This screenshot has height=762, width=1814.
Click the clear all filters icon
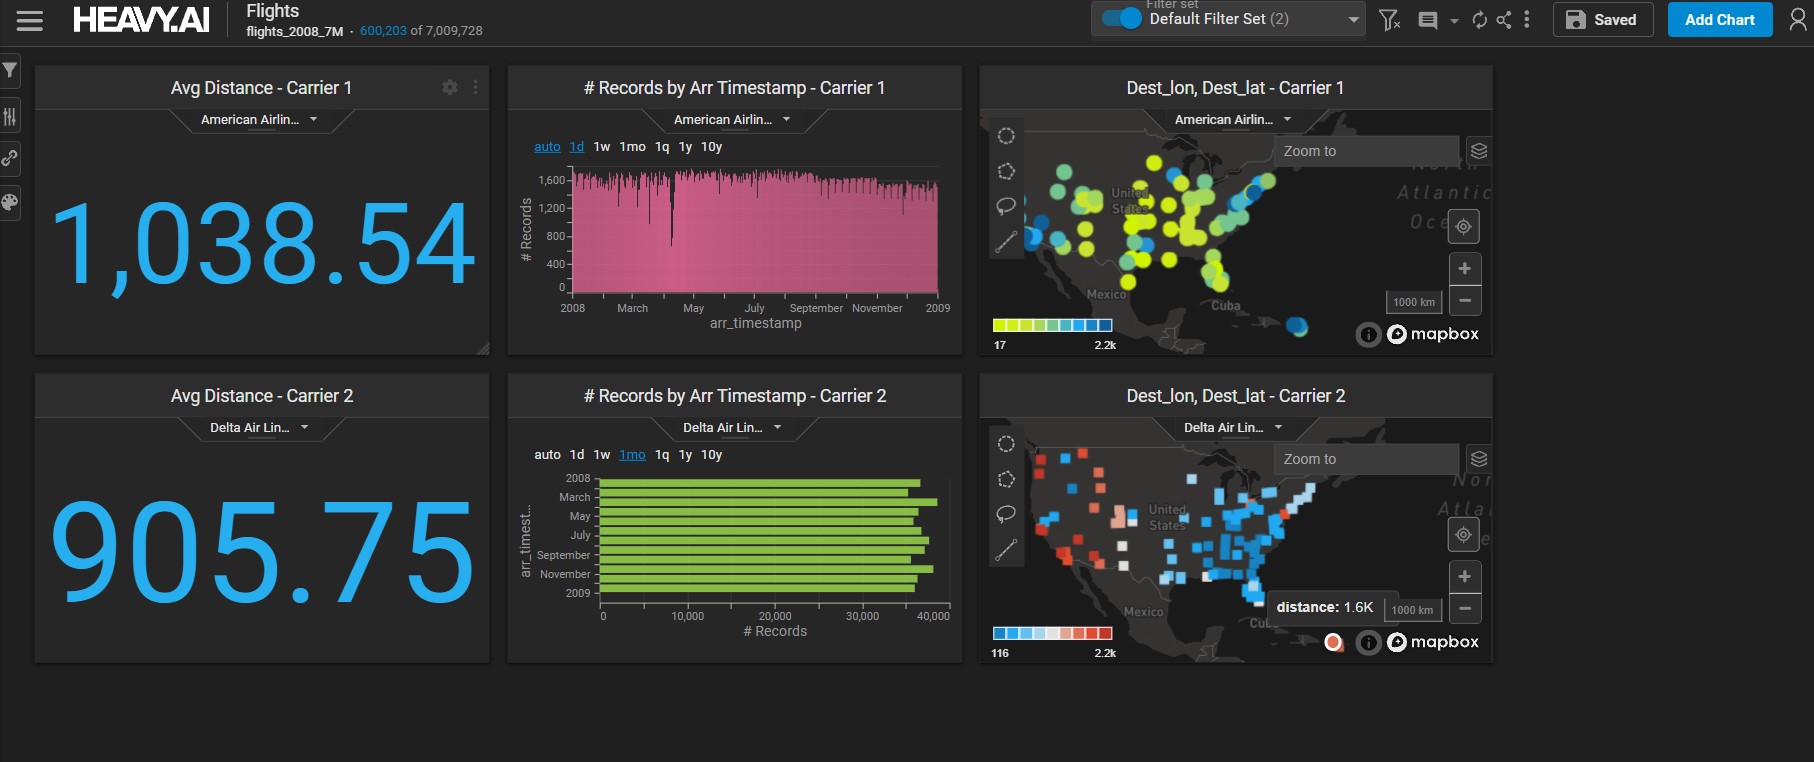(x=1389, y=20)
